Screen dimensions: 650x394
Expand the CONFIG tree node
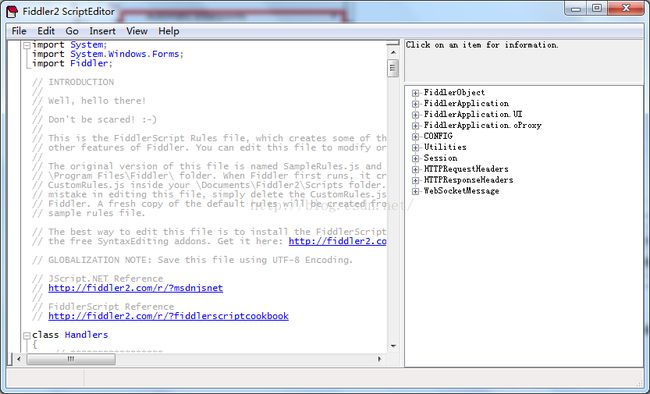tap(415, 136)
